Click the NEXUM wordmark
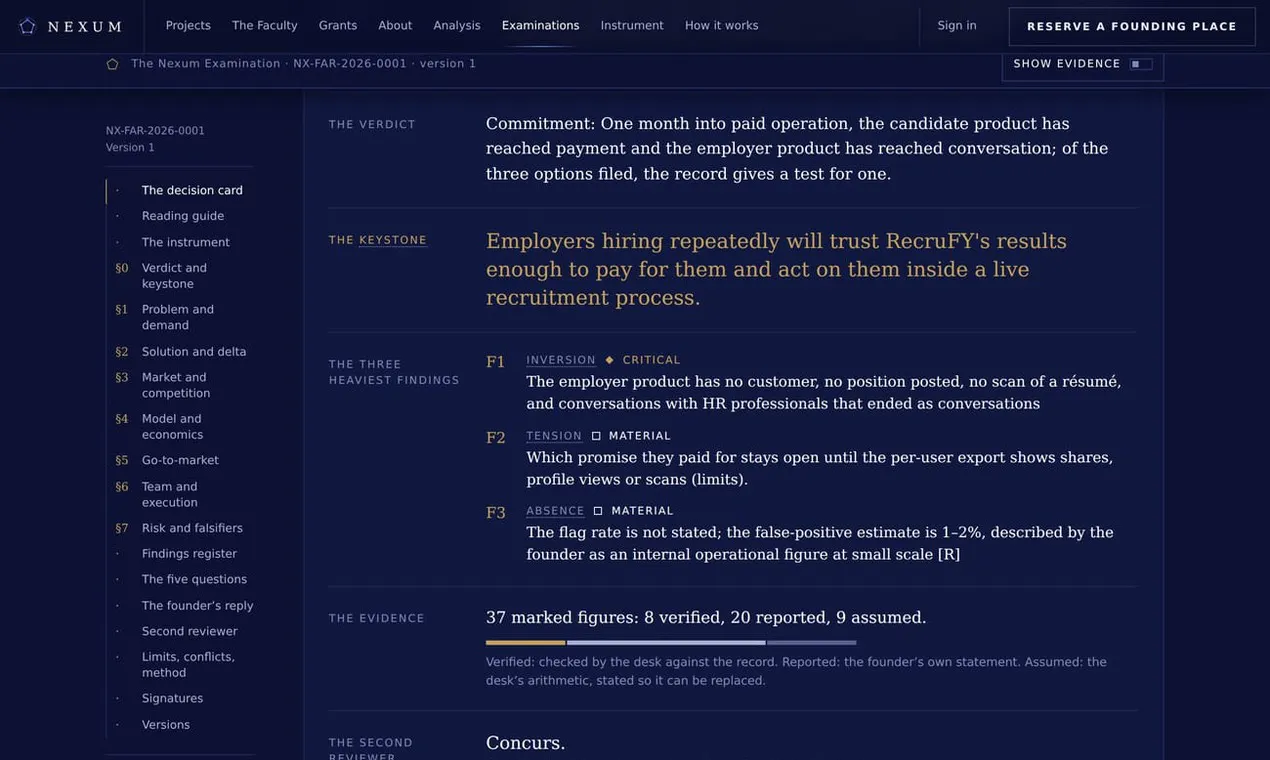1270x760 pixels. (85, 27)
